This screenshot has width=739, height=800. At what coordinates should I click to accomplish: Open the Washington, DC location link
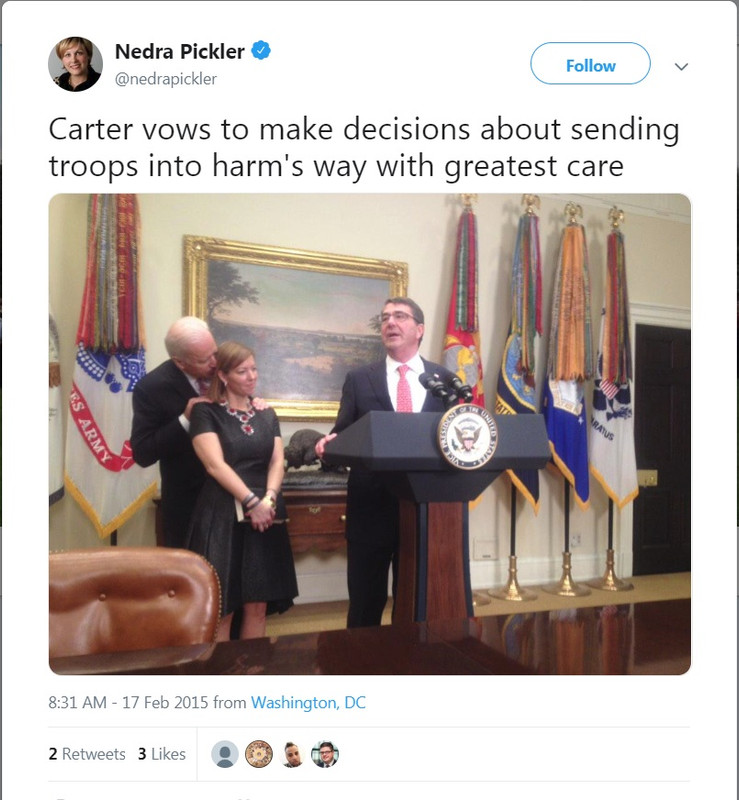[x=308, y=703]
